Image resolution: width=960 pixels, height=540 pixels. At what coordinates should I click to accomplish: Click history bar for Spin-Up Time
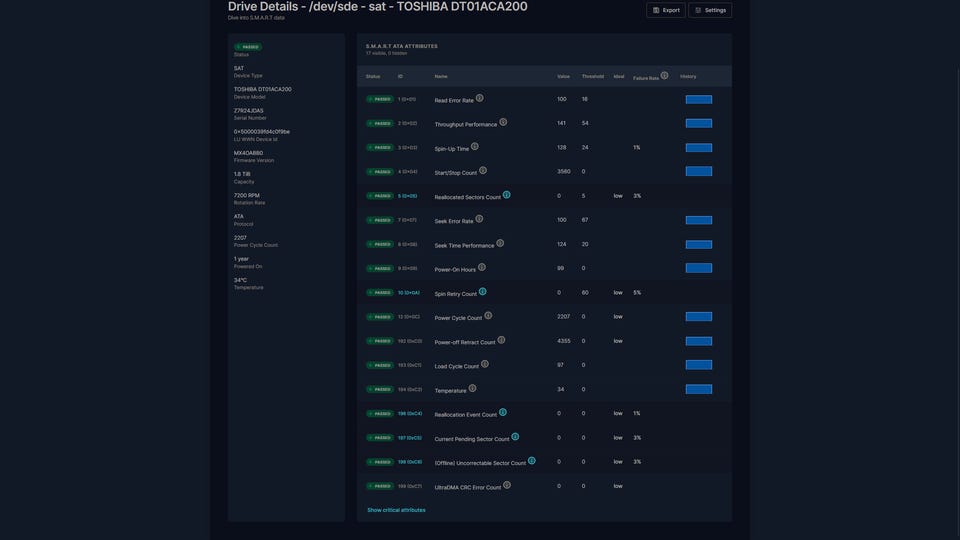pyautogui.click(x=699, y=148)
